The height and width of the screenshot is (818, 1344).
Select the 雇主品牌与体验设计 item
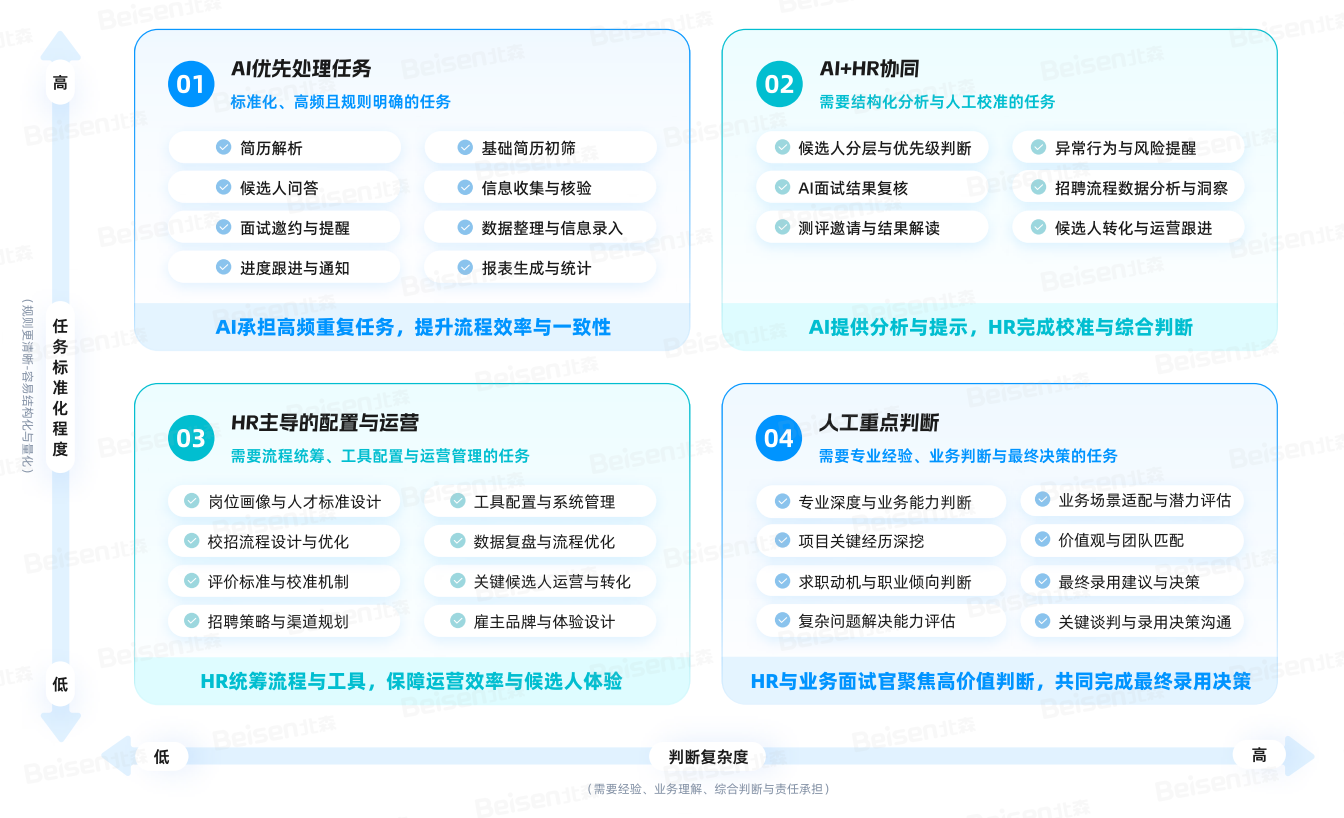tap(540, 621)
